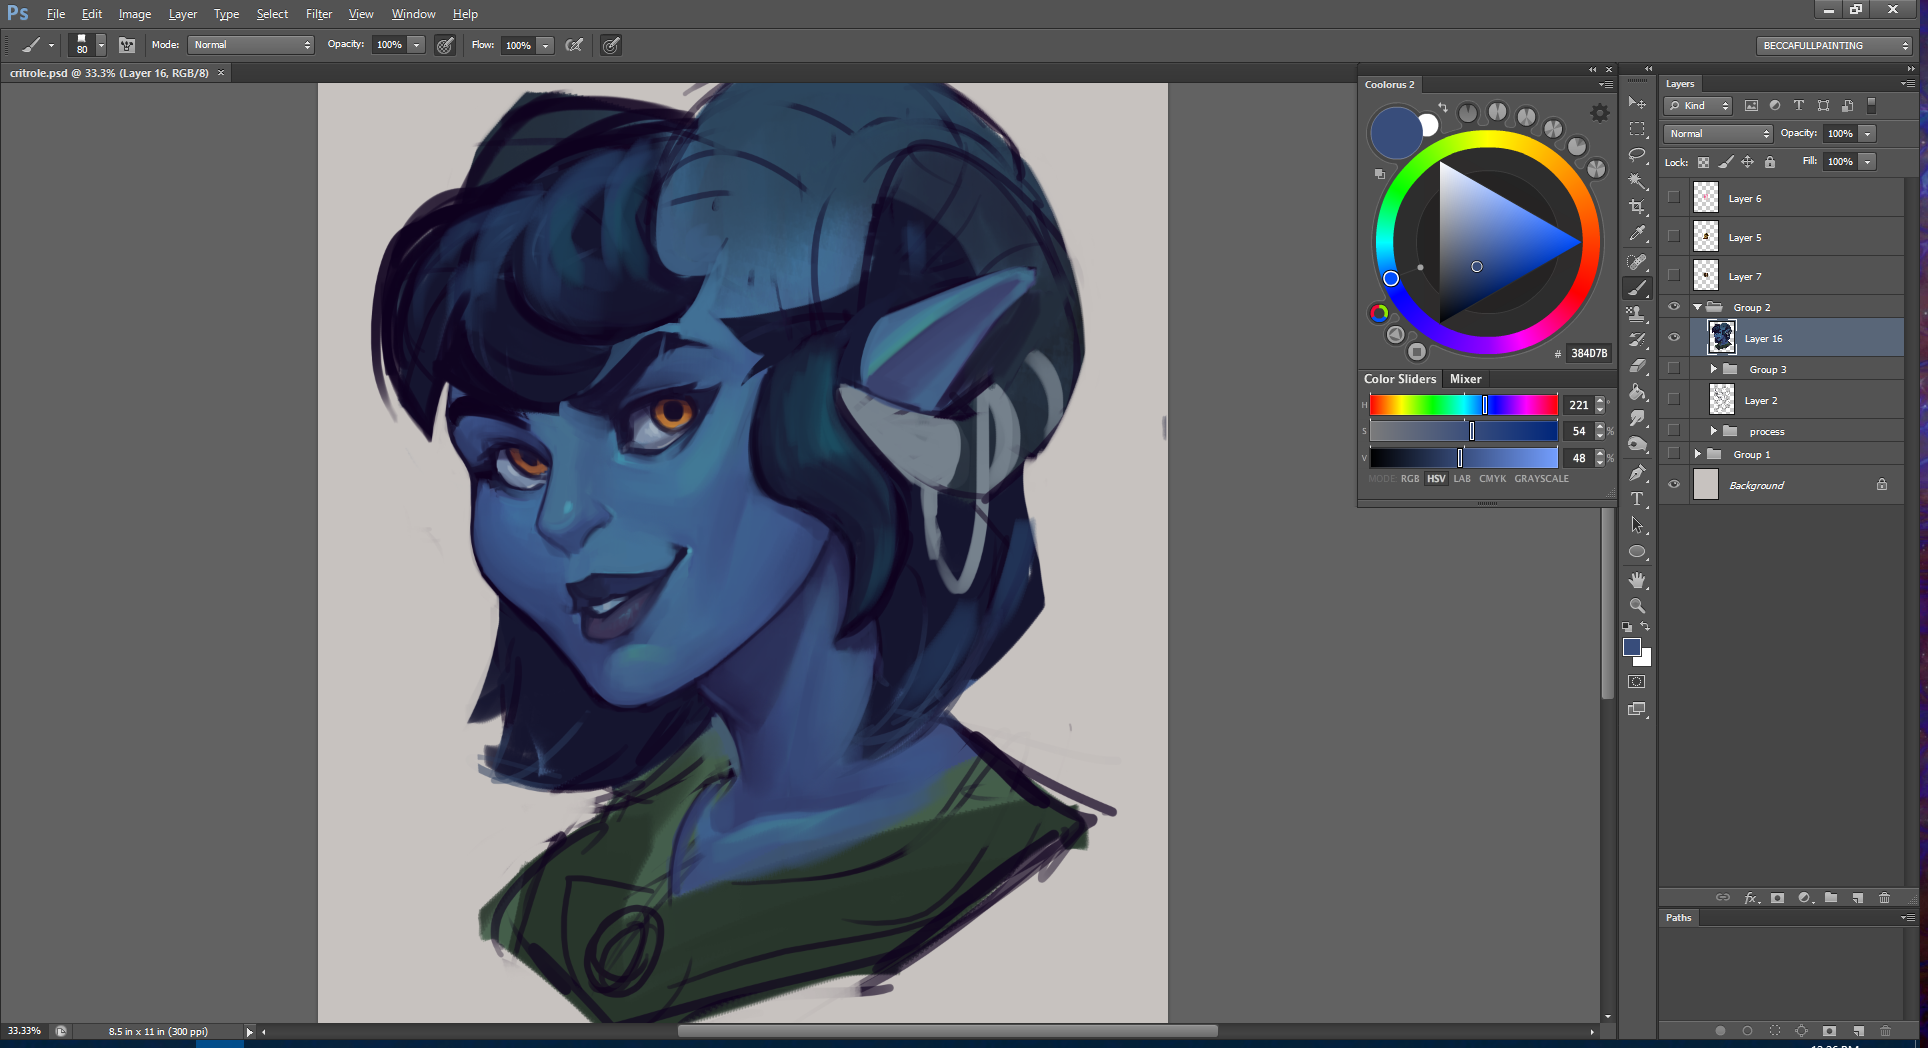Open the Filter menu
This screenshot has width=1928, height=1048.
[319, 14]
